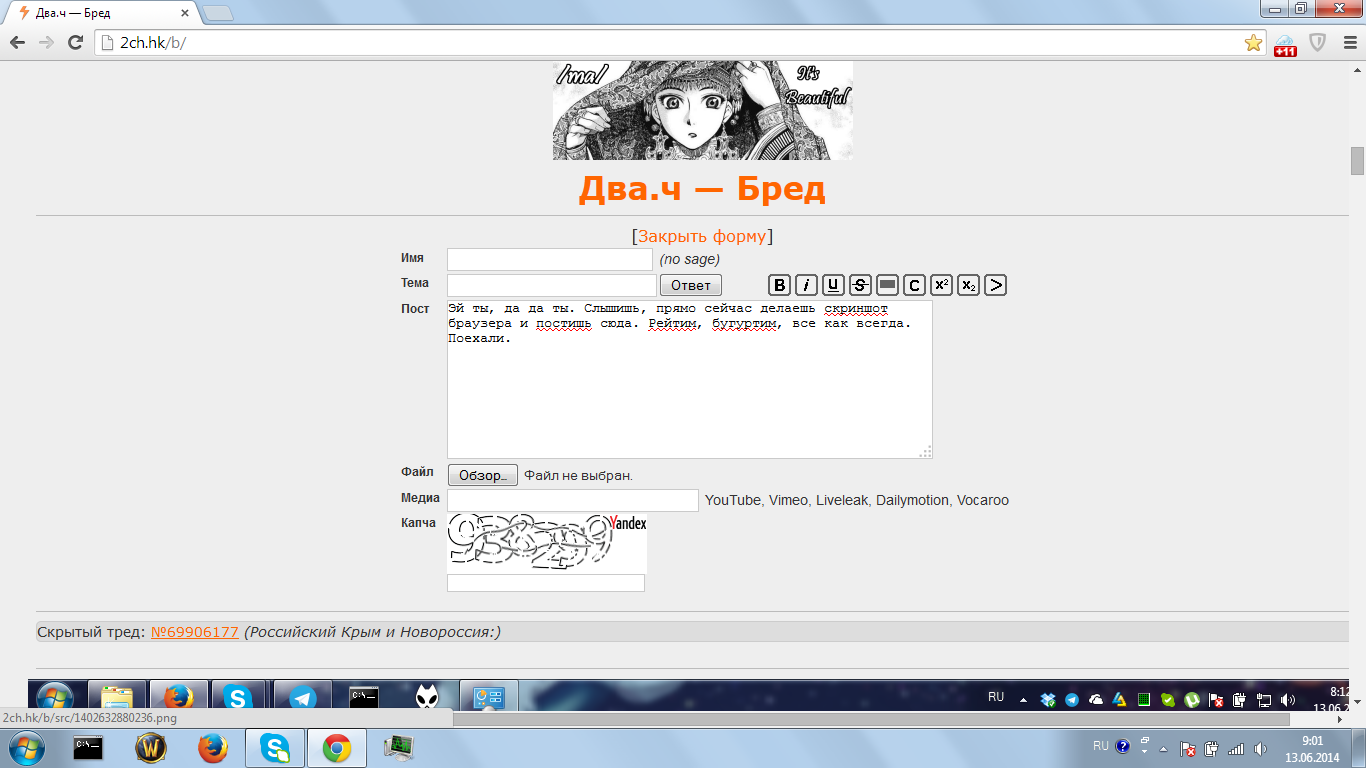The width and height of the screenshot is (1366, 768).
Task: Open hidden thread link №69906177
Action: (x=195, y=632)
